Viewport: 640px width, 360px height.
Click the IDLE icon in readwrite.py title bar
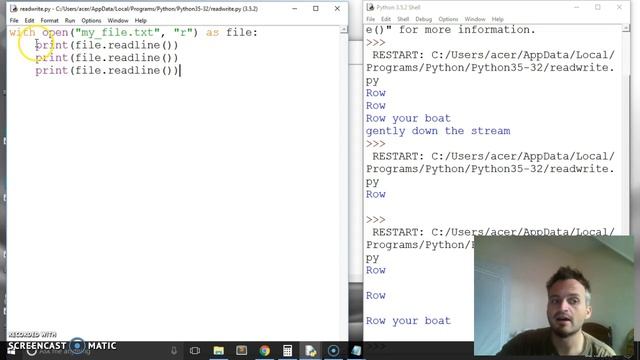tap(13, 8)
